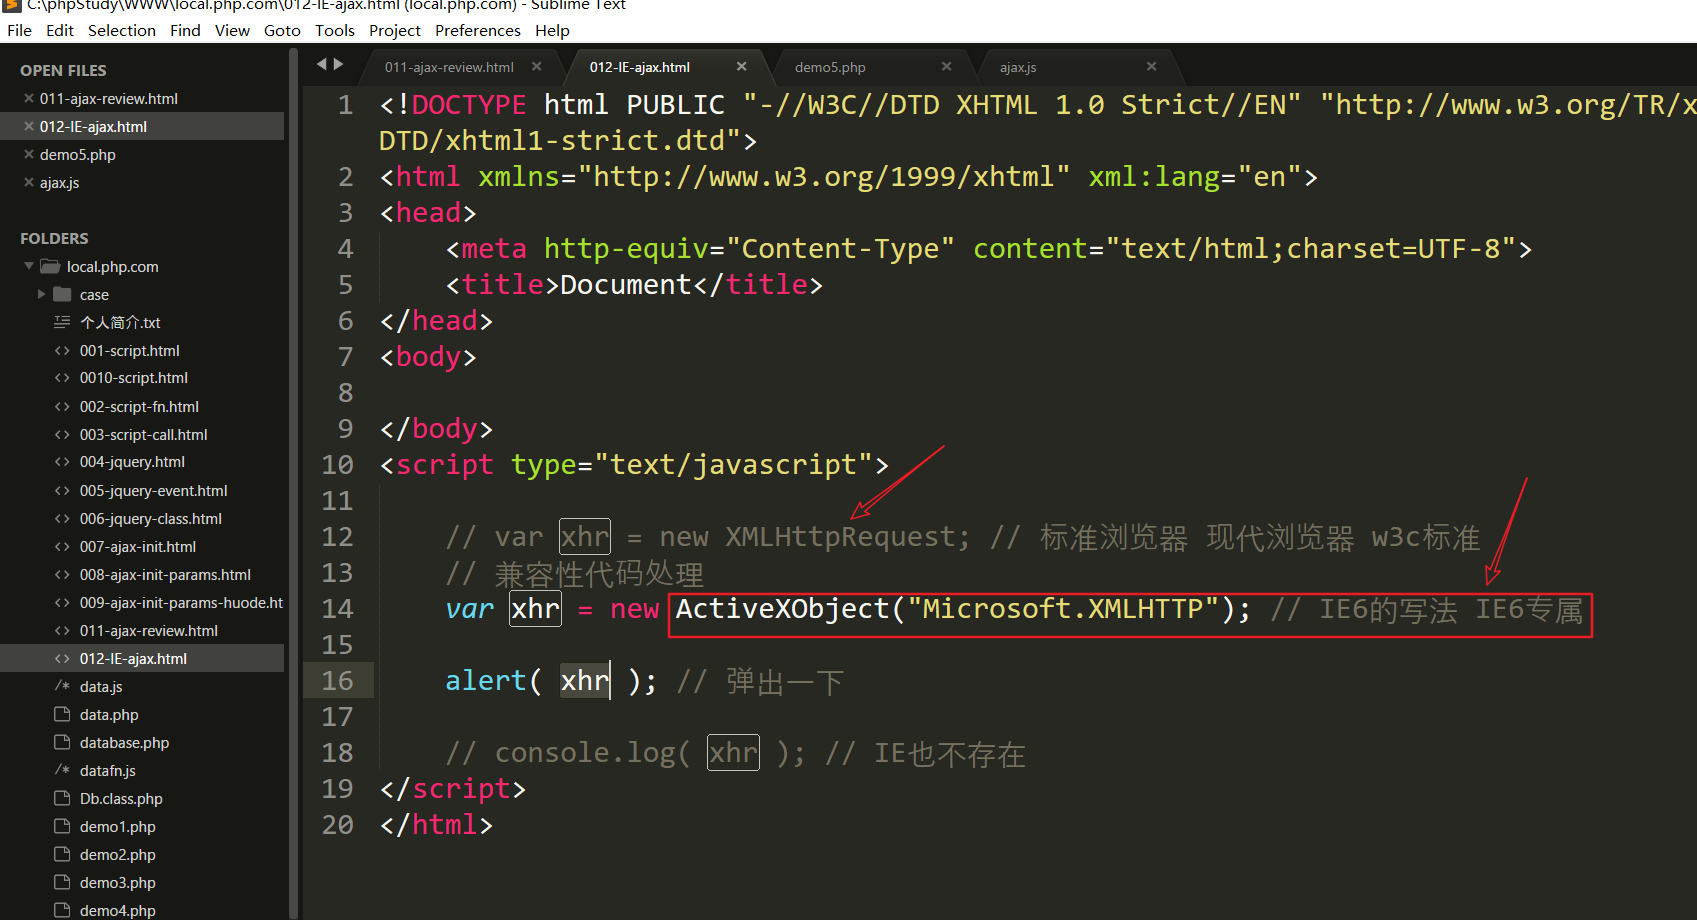Expand the case folder
1697x920 pixels.
41,295
